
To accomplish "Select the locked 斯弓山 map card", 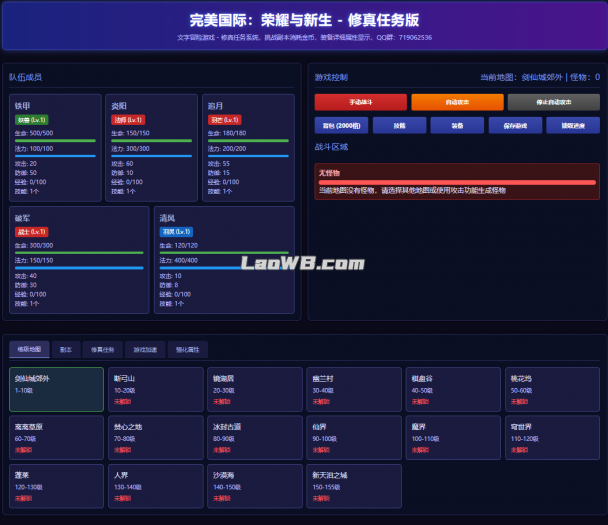I will point(155,389).
